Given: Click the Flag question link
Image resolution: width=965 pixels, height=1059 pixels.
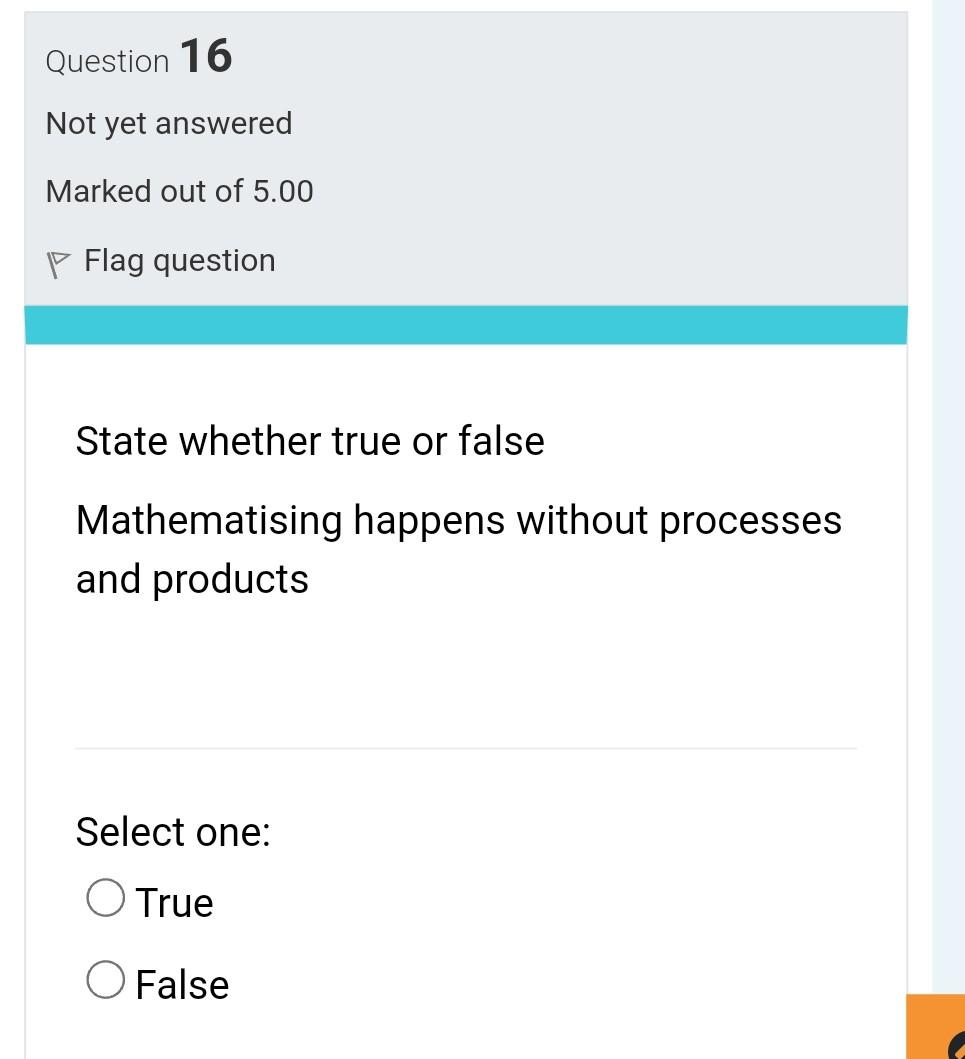Looking at the screenshot, I should (180, 260).
